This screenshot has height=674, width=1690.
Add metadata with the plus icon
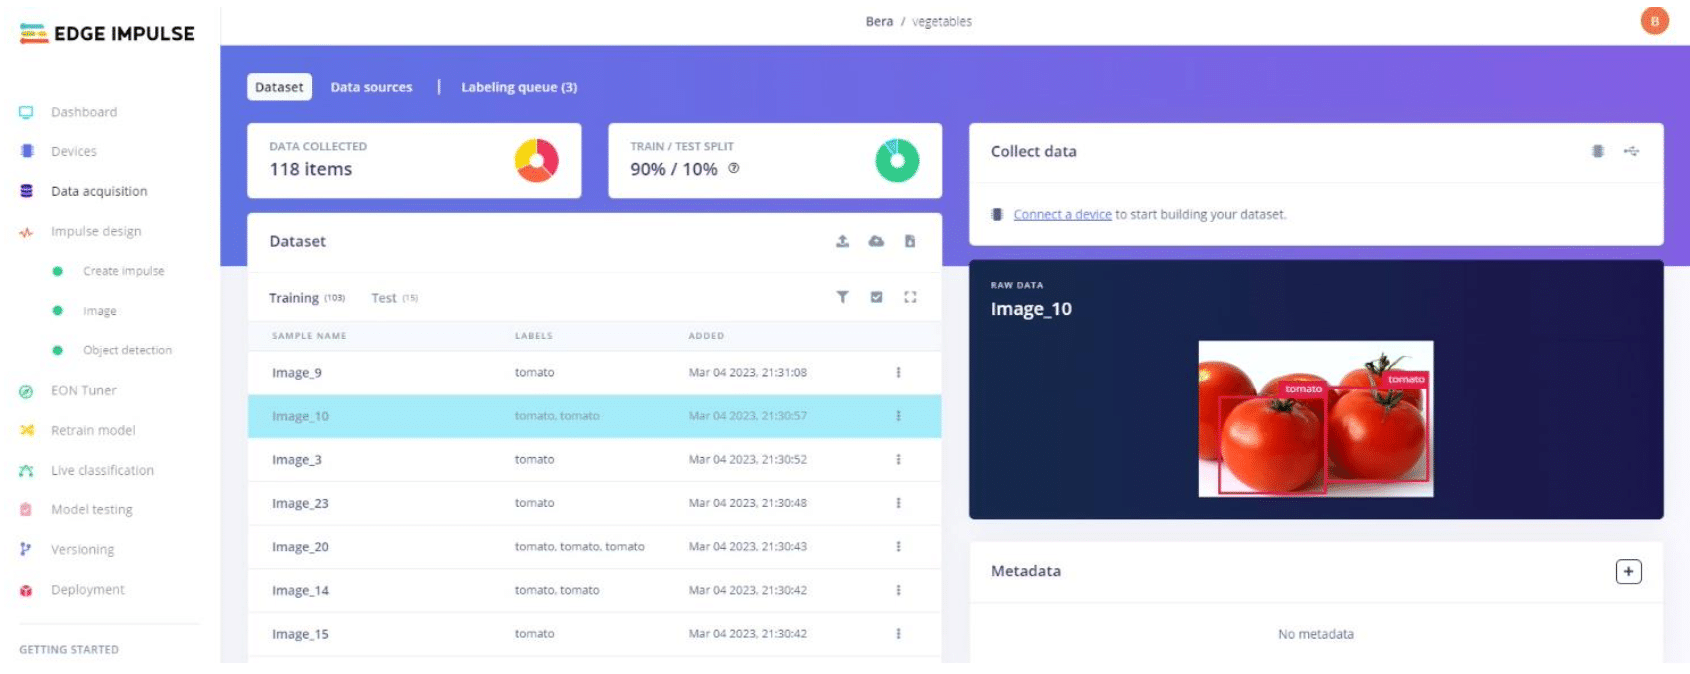click(x=1628, y=571)
